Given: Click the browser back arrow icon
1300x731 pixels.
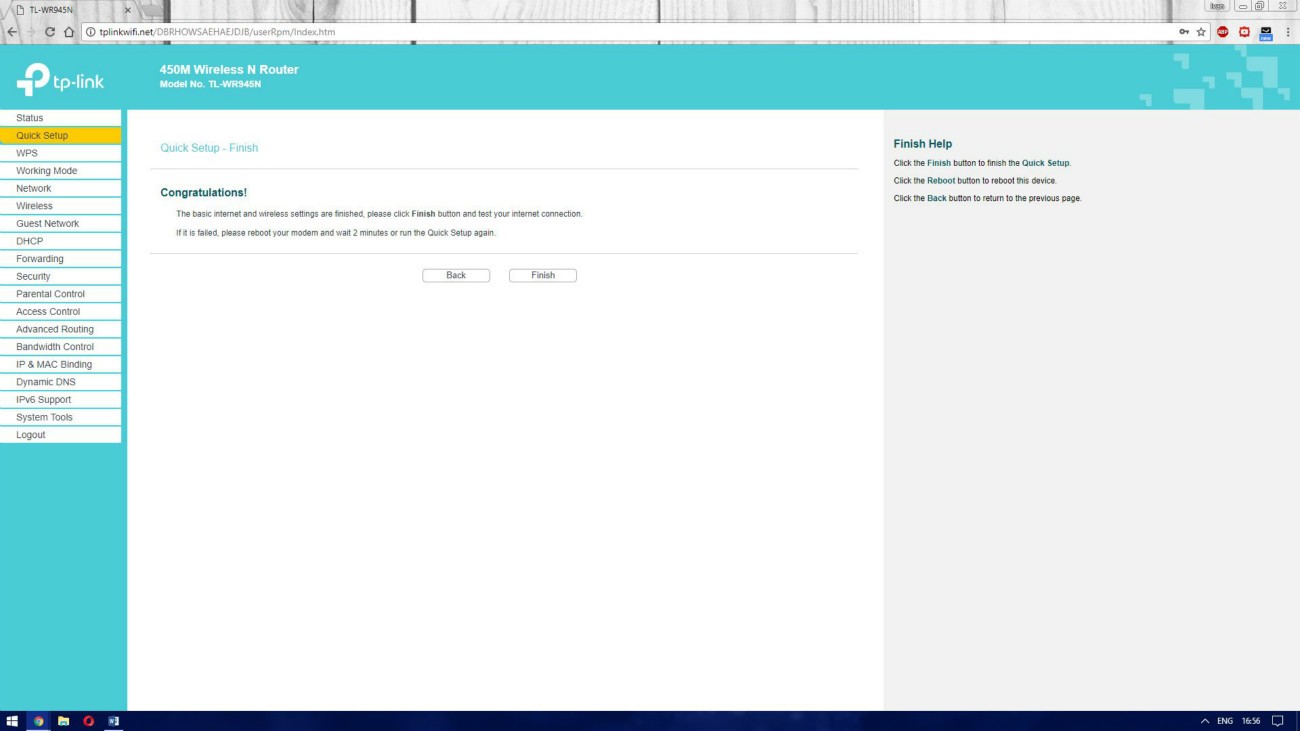Looking at the screenshot, I should (x=12, y=32).
